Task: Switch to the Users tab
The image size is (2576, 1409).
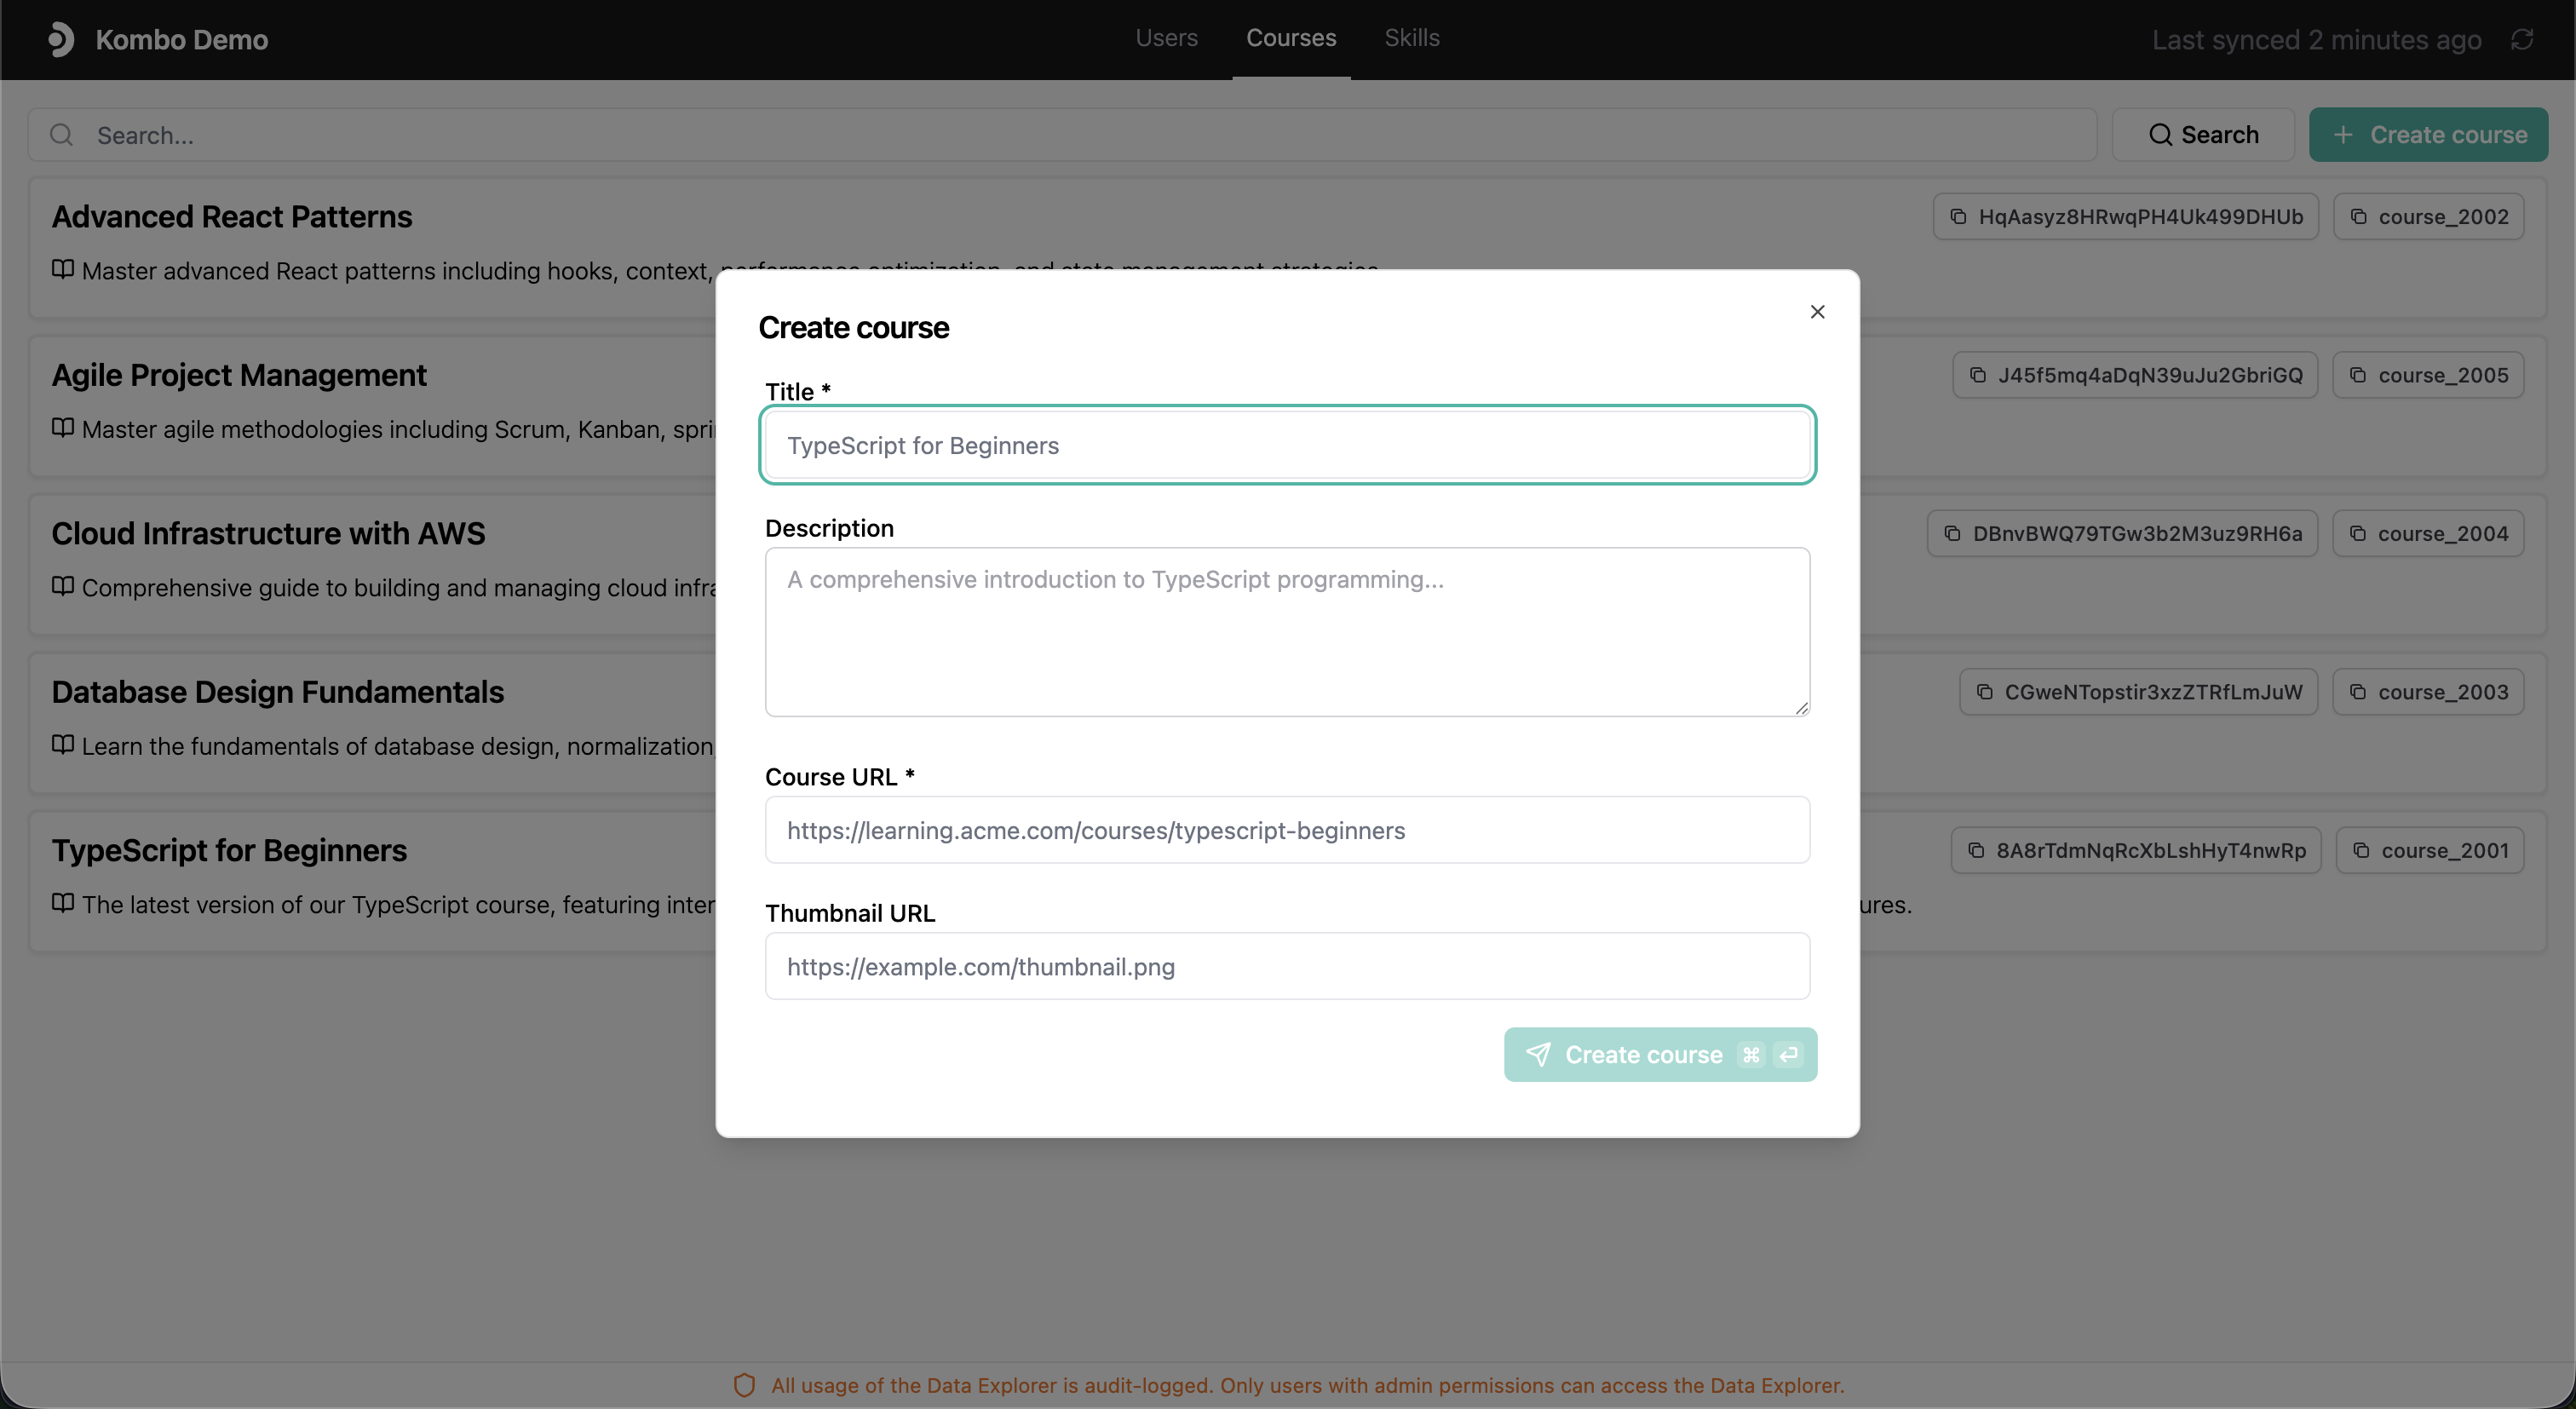Action: pos(1166,38)
